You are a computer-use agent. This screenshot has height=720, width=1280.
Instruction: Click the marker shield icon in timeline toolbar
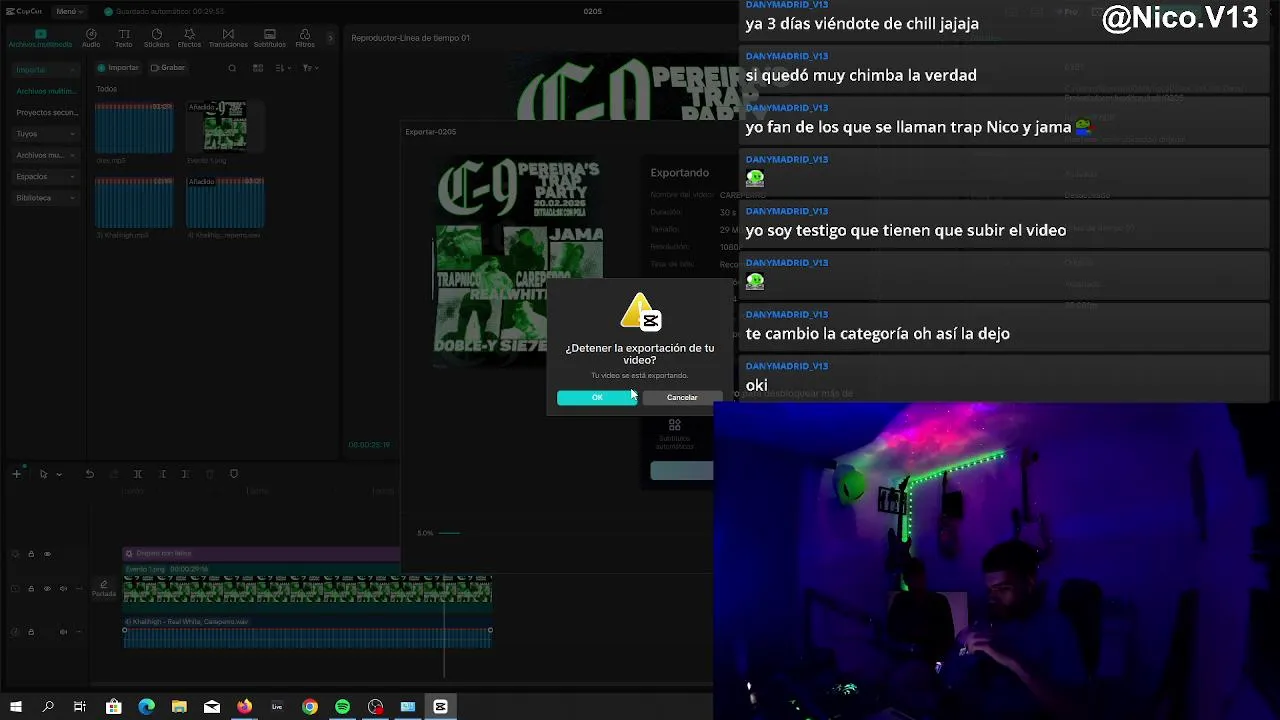point(234,474)
